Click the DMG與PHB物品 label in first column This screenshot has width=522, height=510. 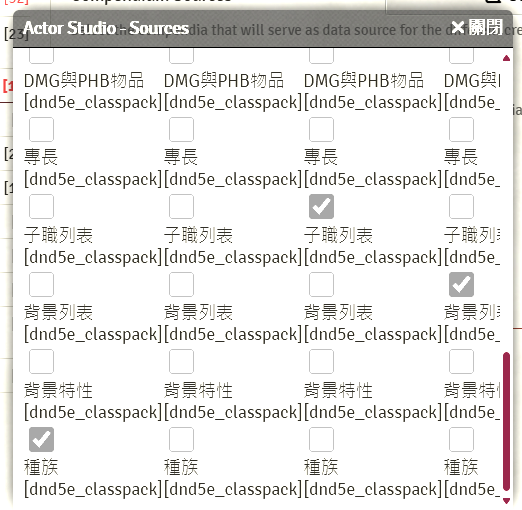[84, 81]
